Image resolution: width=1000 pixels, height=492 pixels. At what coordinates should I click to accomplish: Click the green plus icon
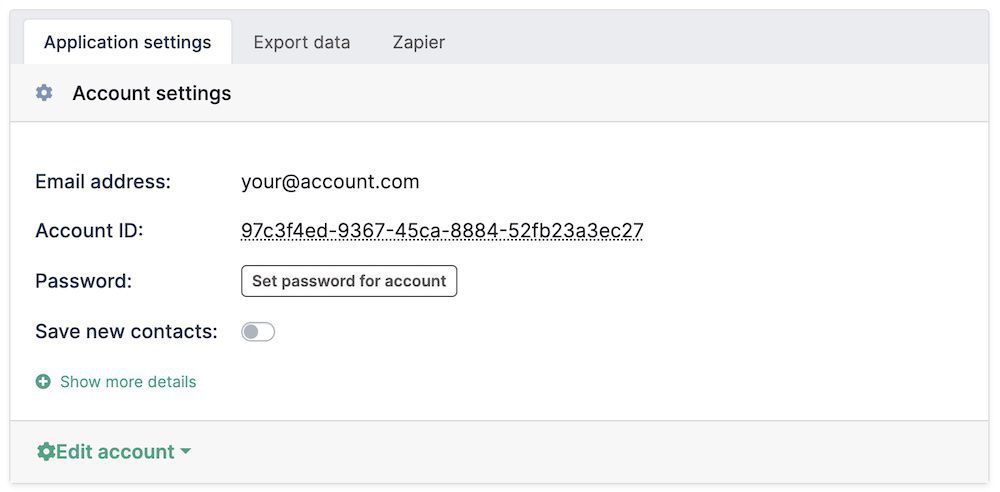(x=43, y=382)
